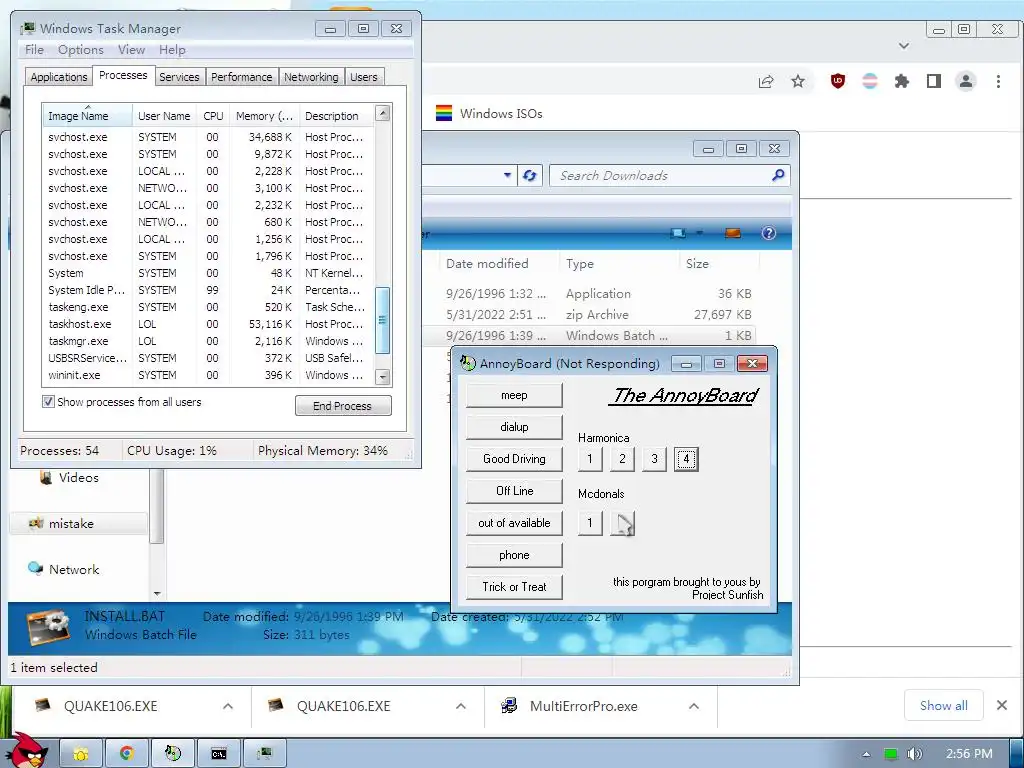Click the Windows ISOs rainbow flag icon

point(444,113)
